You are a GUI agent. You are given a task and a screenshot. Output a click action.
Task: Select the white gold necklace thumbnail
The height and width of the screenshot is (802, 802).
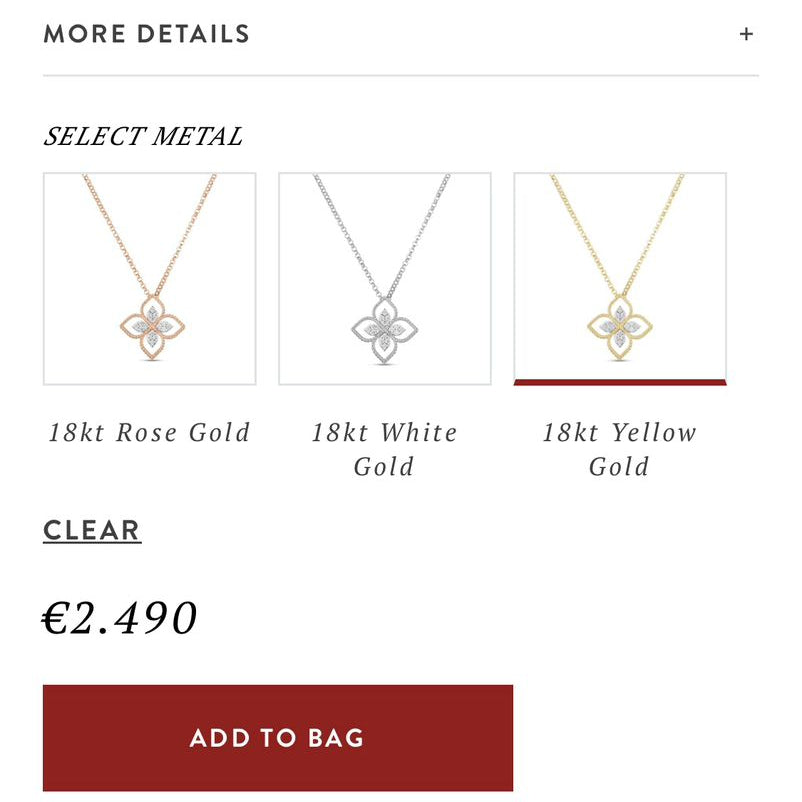click(385, 279)
